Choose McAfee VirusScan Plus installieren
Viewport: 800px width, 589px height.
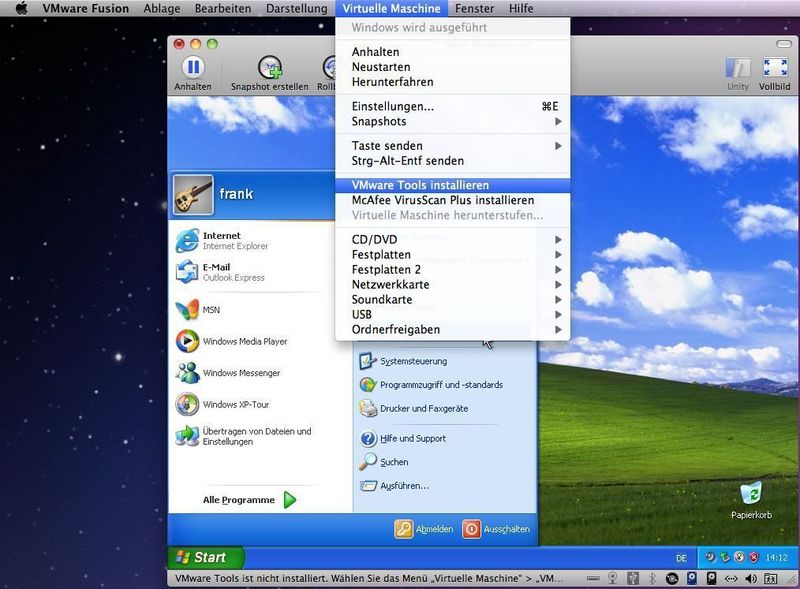[452, 200]
